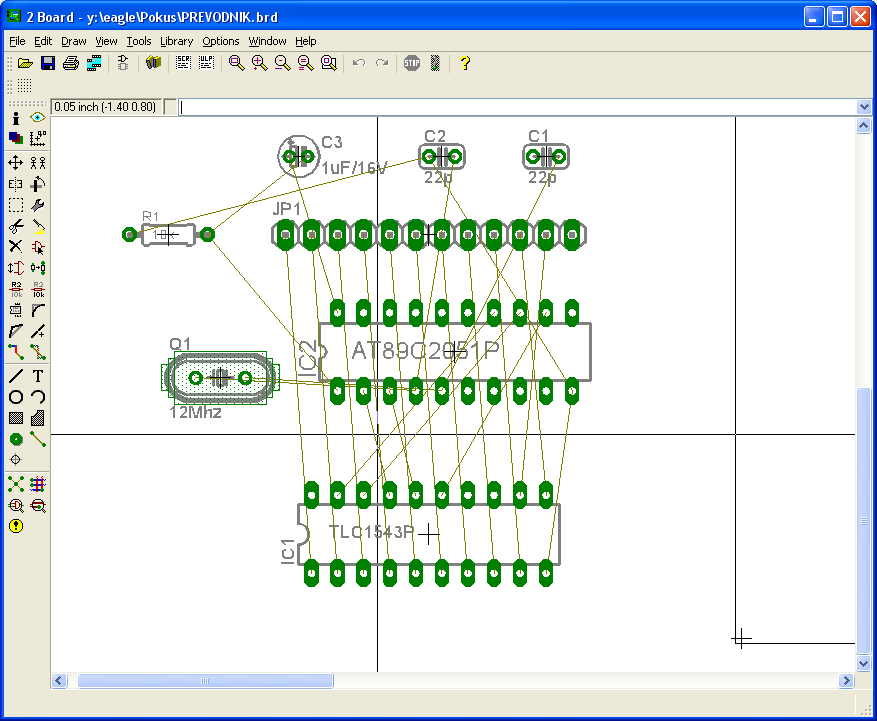Select the Copy tool
The image size is (877, 721).
[x=37, y=163]
